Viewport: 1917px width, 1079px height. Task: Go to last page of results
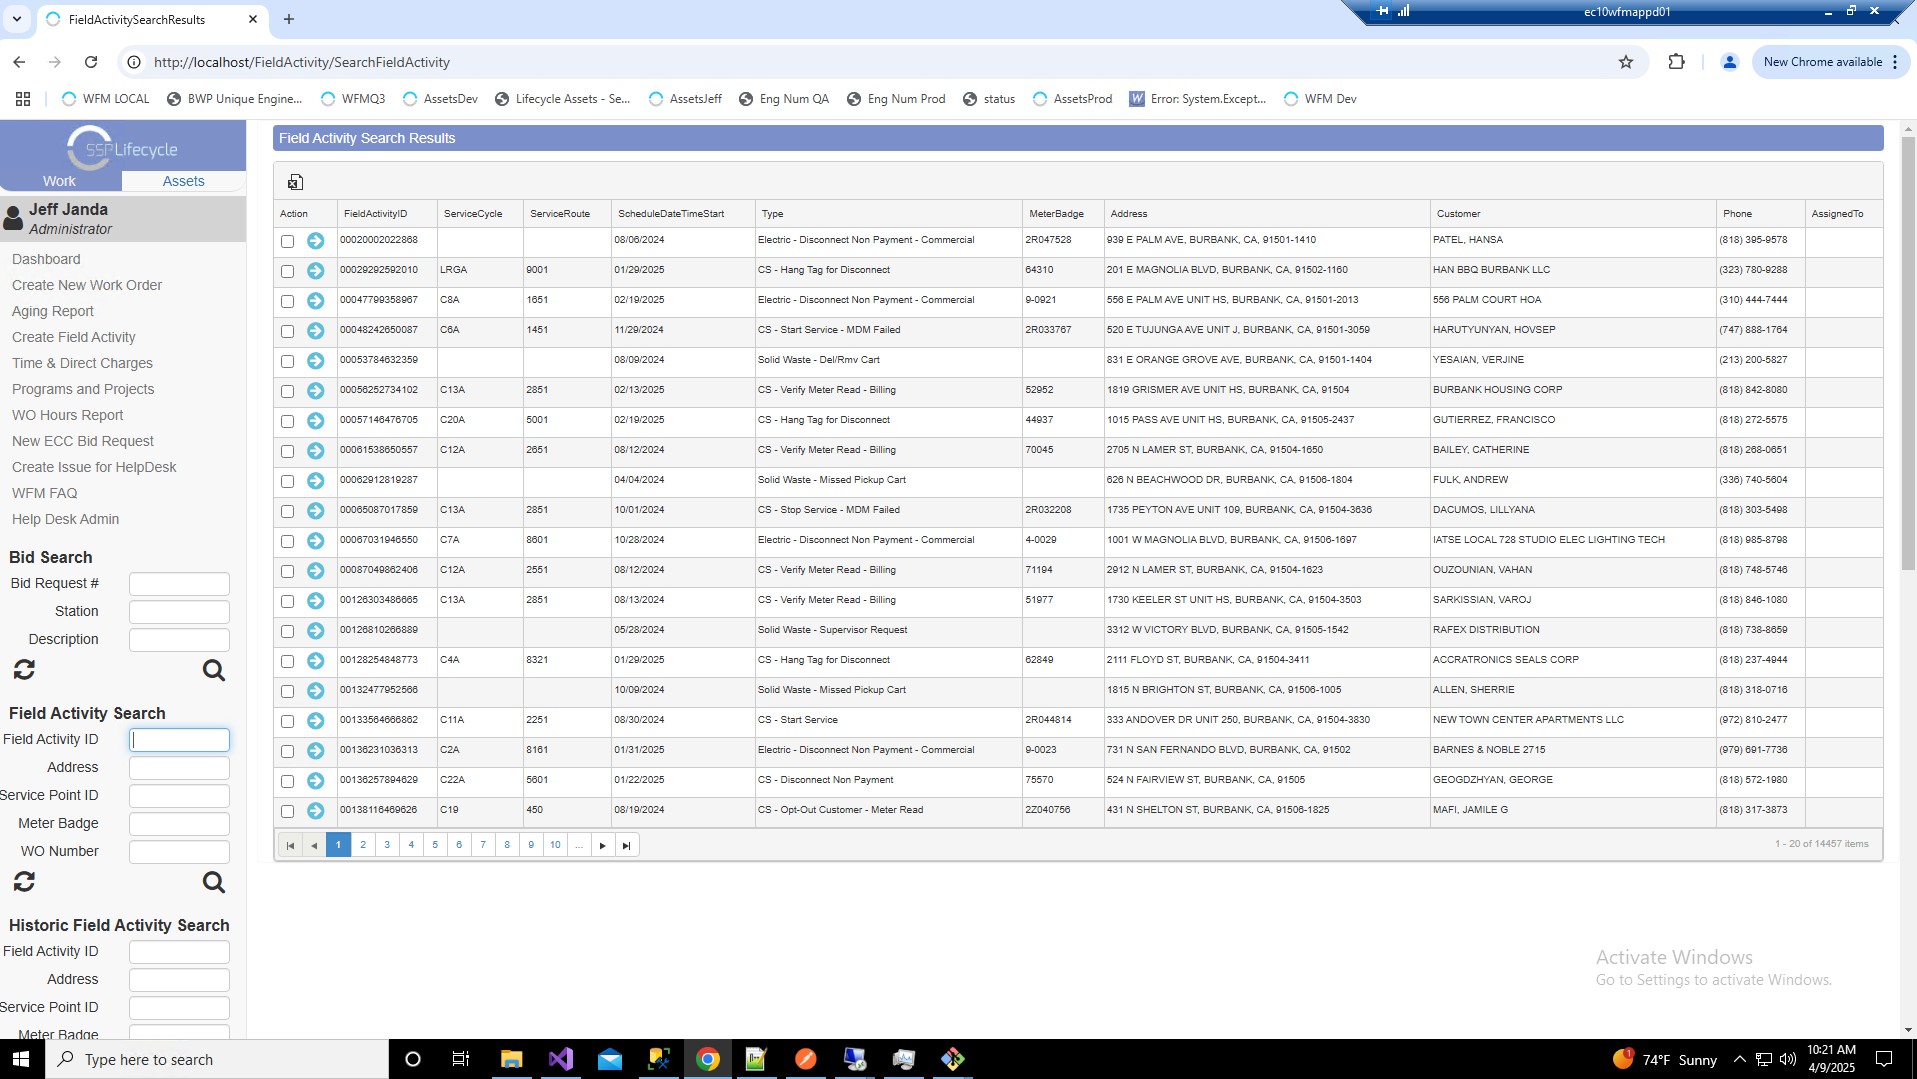click(627, 845)
